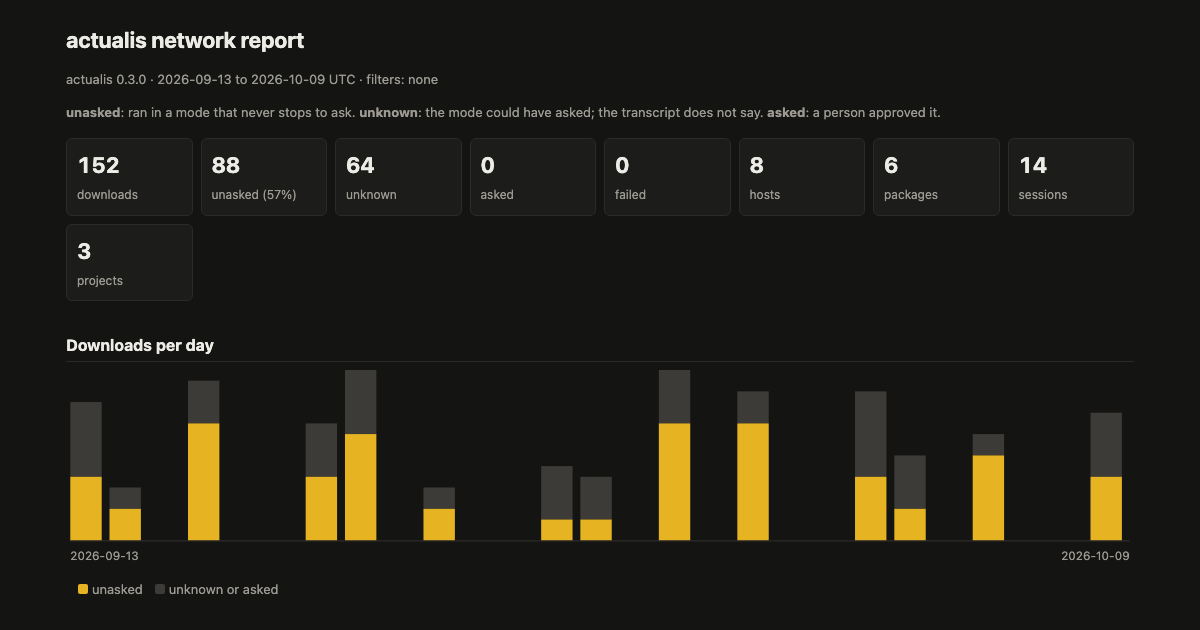Image resolution: width=1200 pixels, height=630 pixels.
Task: Click the "14 sessions" stat card
Action: (x=1071, y=177)
